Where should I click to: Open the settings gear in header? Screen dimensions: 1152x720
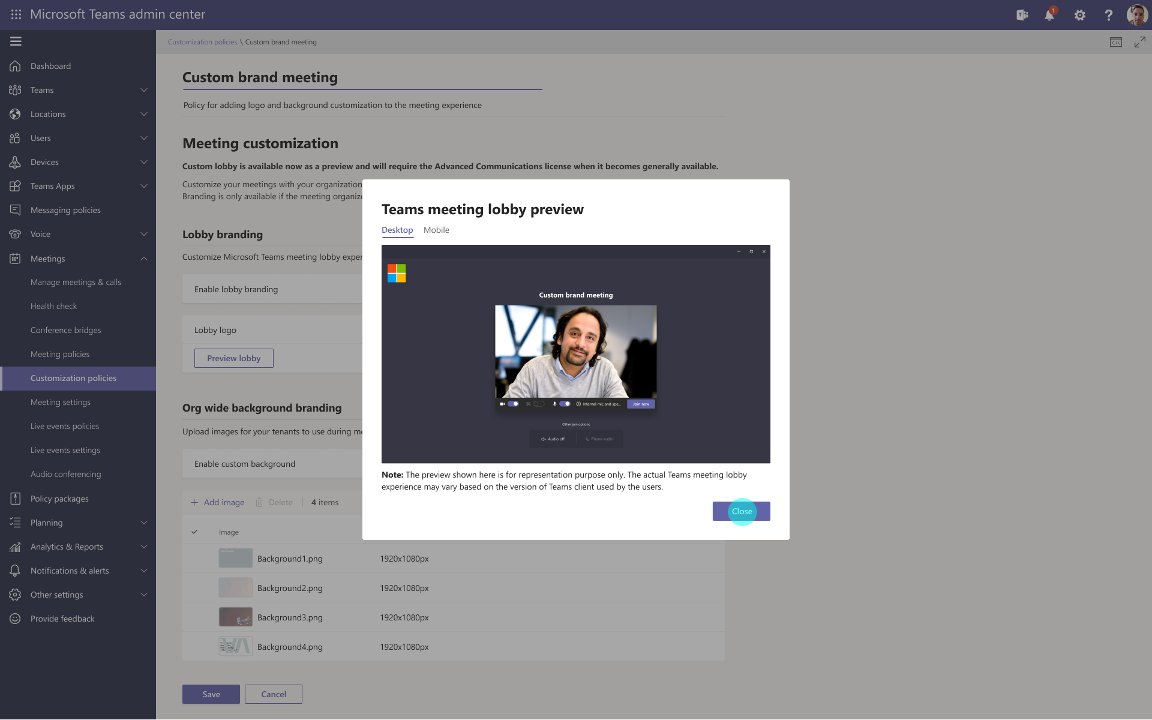click(x=1079, y=15)
